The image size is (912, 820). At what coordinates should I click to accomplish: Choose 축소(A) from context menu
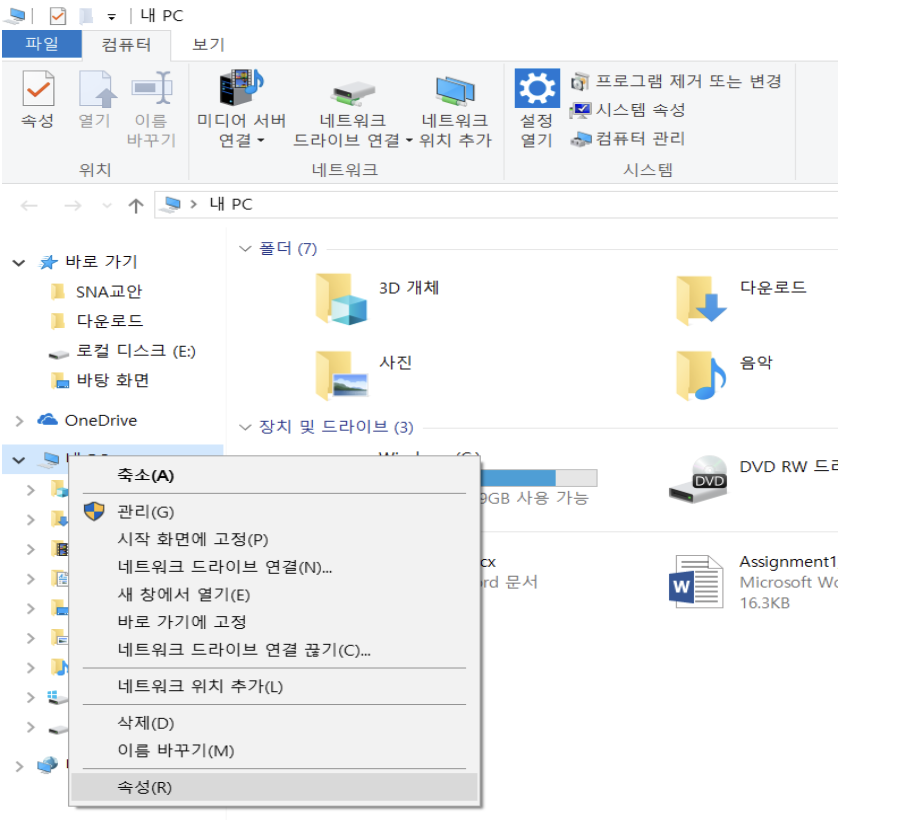point(275,475)
